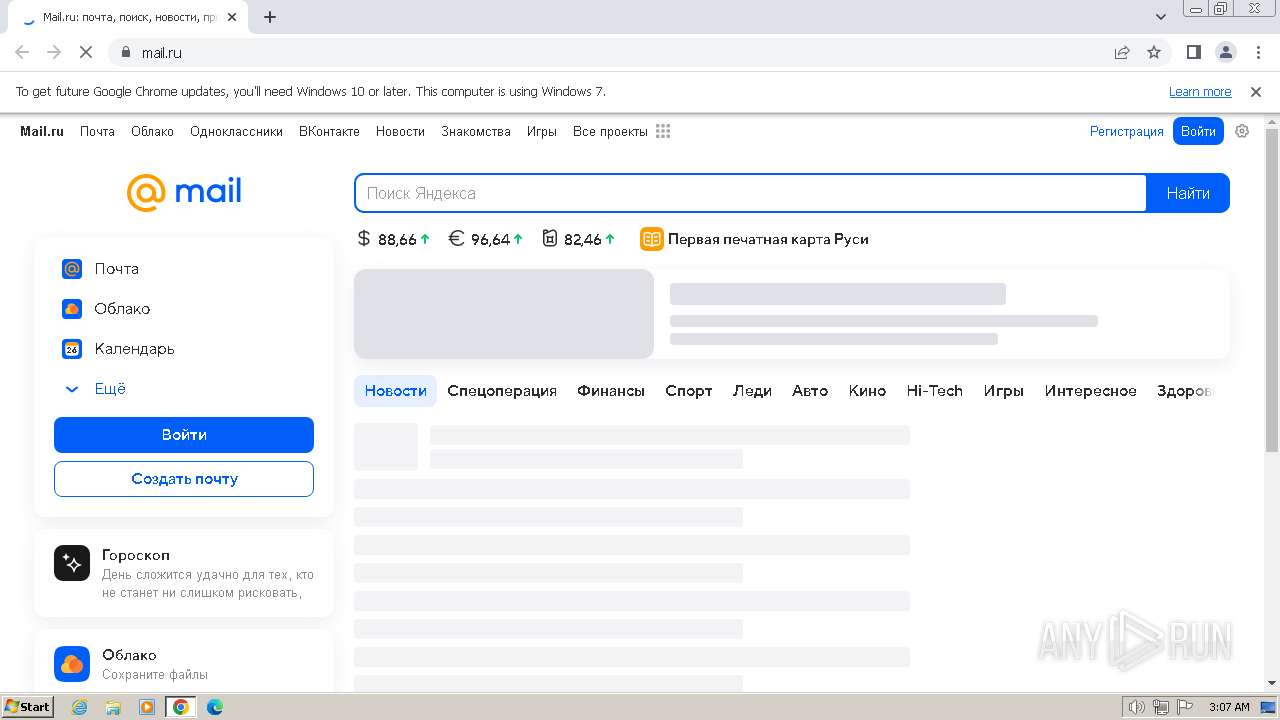
Task: Open ВКонтакте in top navigation
Action: tap(329, 131)
